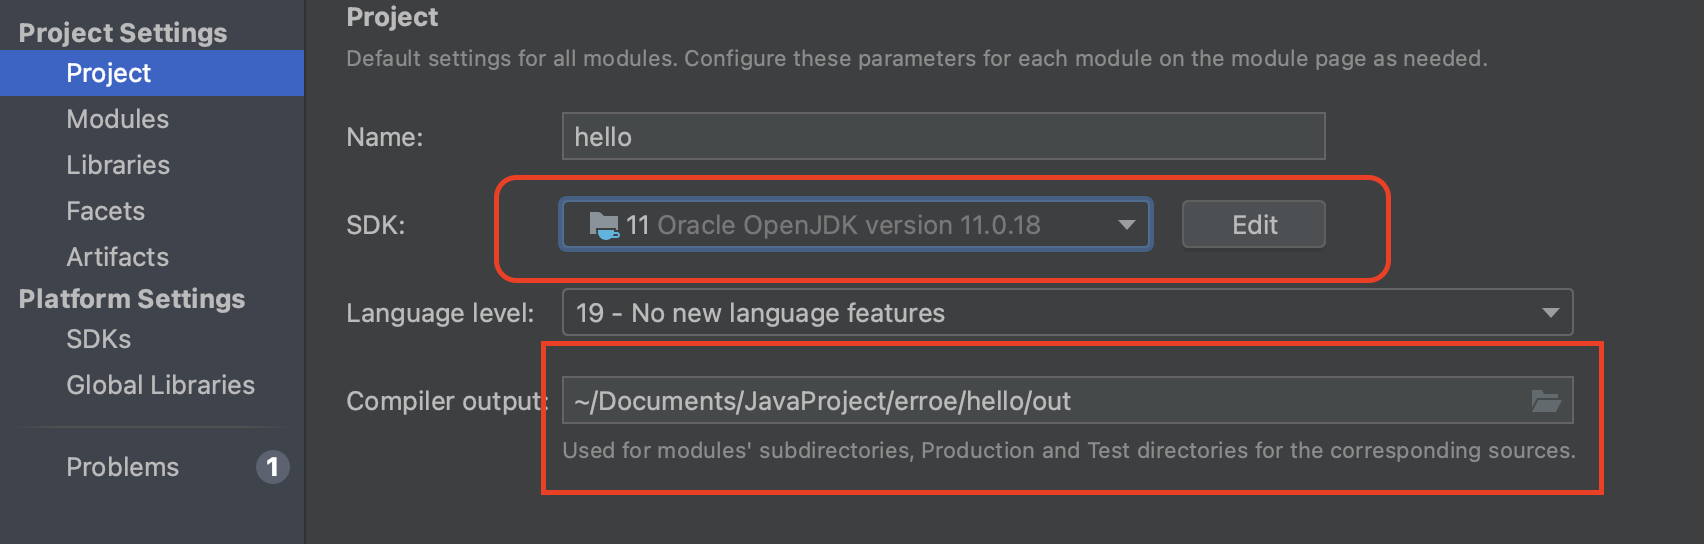This screenshot has width=1704, height=544.
Task: Click the Edit button next to SDK
Action: (x=1254, y=225)
